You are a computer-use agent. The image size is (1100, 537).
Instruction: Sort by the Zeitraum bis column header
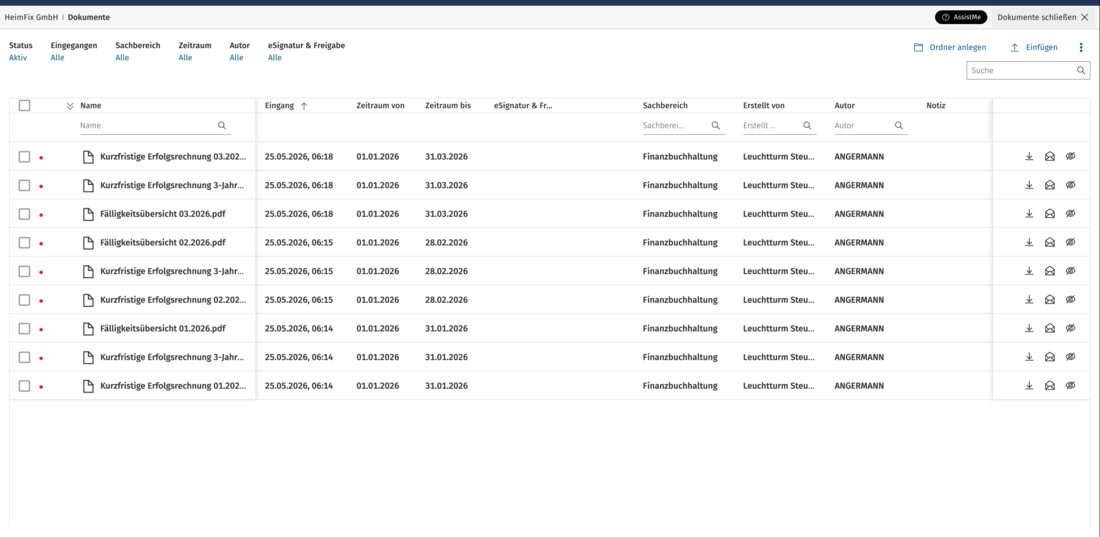coord(448,105)
